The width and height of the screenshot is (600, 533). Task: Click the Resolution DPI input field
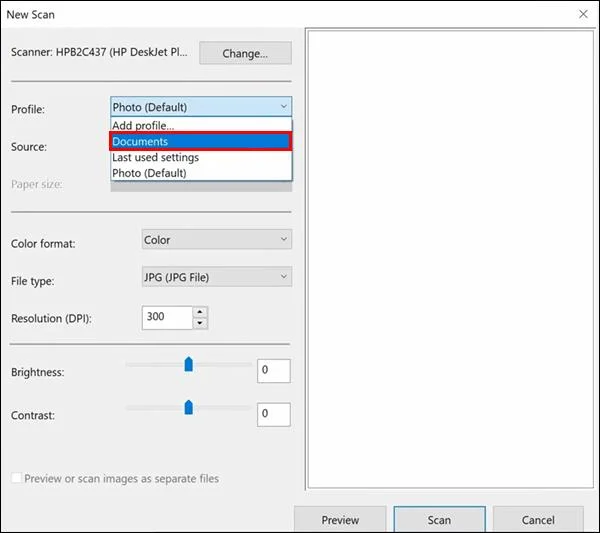point(167,317)
